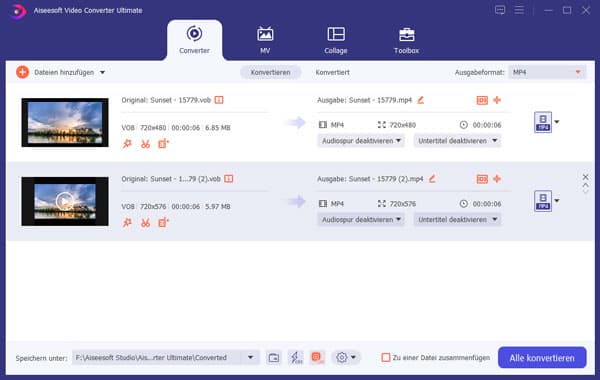Enable 'Zu einer Datei zusammenfügen' checkbox
The height and width of the screenshot is (380, 600).
tap(386, 358)
